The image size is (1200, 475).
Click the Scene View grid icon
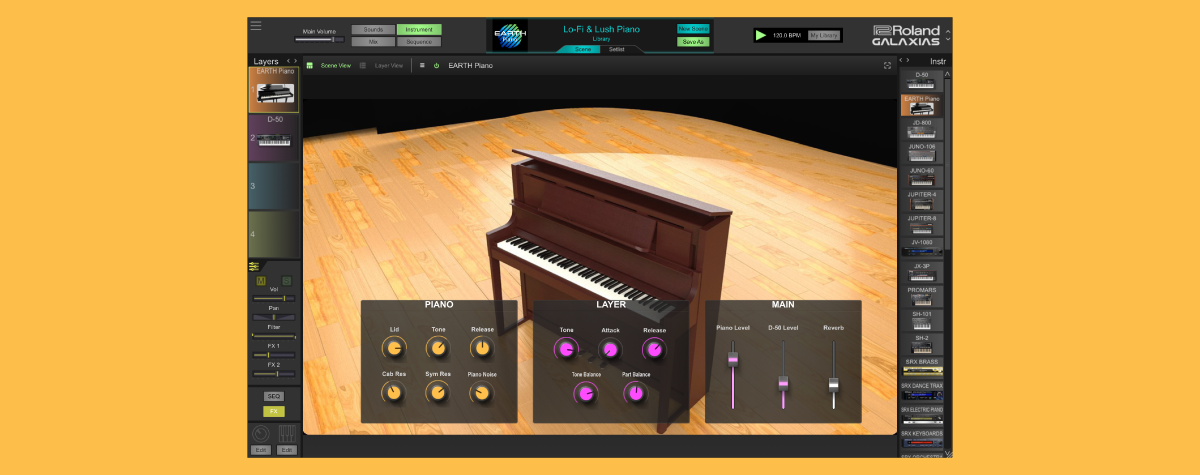point(310,66)
